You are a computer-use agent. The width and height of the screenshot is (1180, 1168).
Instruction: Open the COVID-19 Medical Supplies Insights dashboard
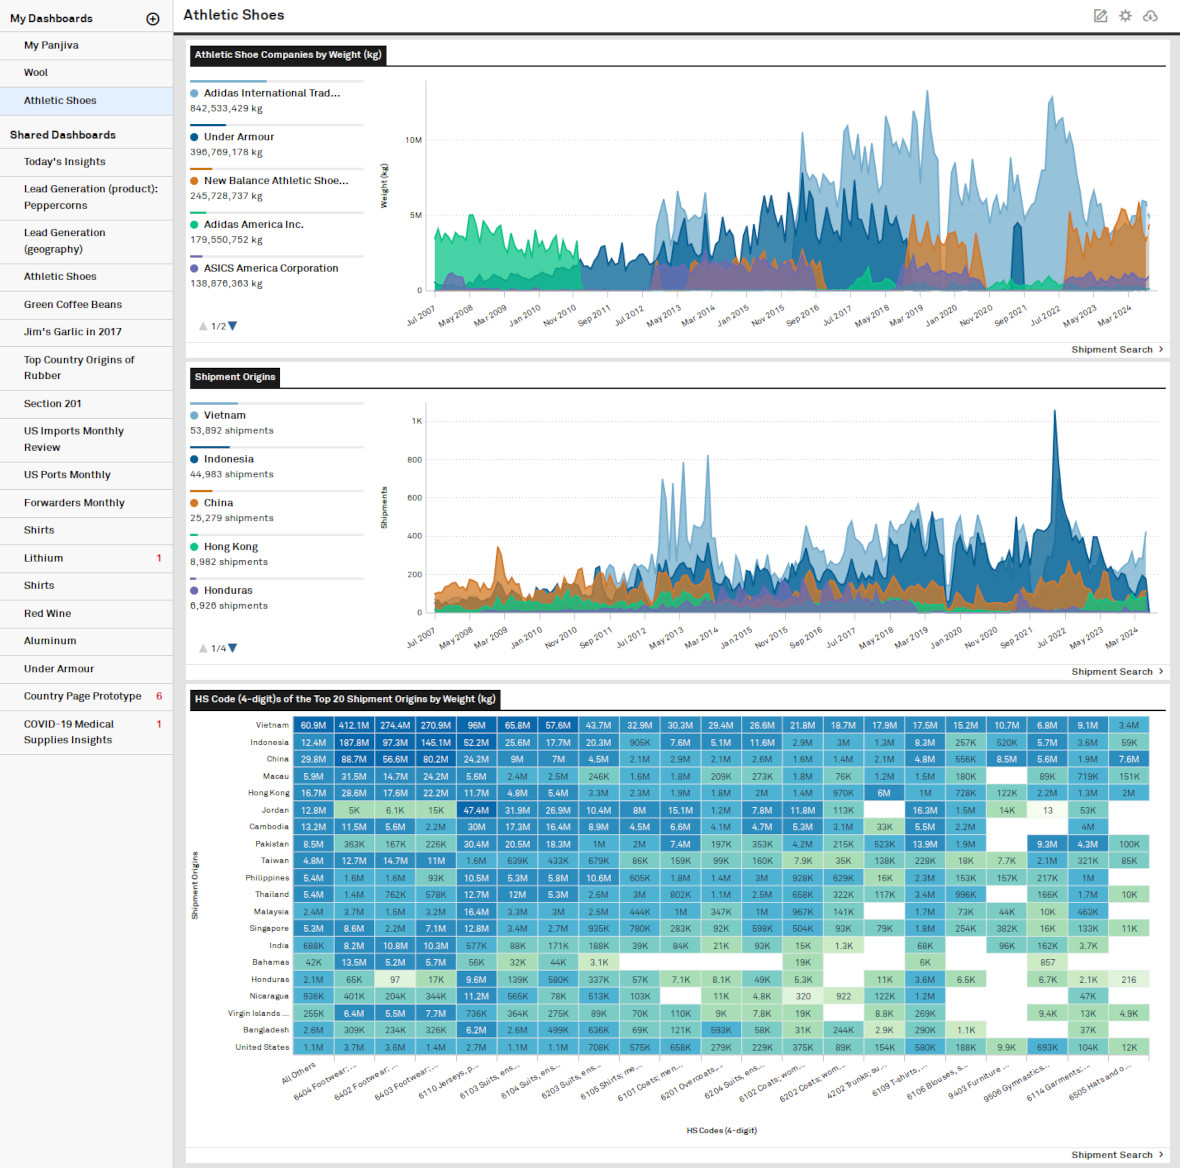69,731
